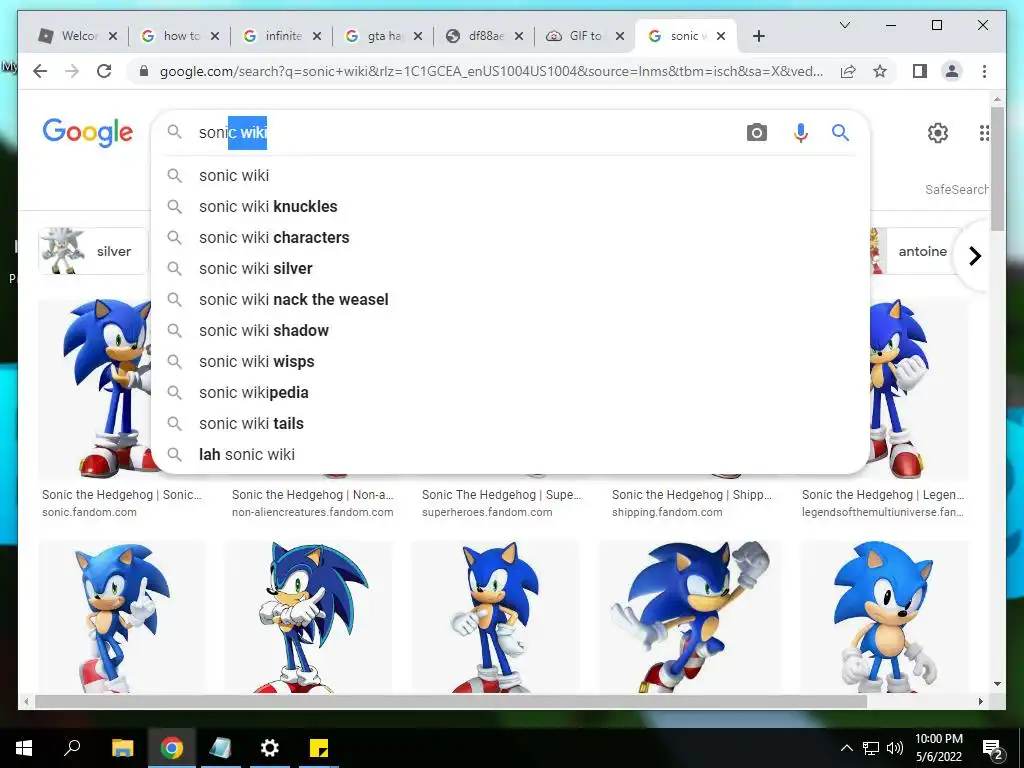Open Sonic thumbnail with crossed arms
The image size is (1024, 768).
[308, 616]
